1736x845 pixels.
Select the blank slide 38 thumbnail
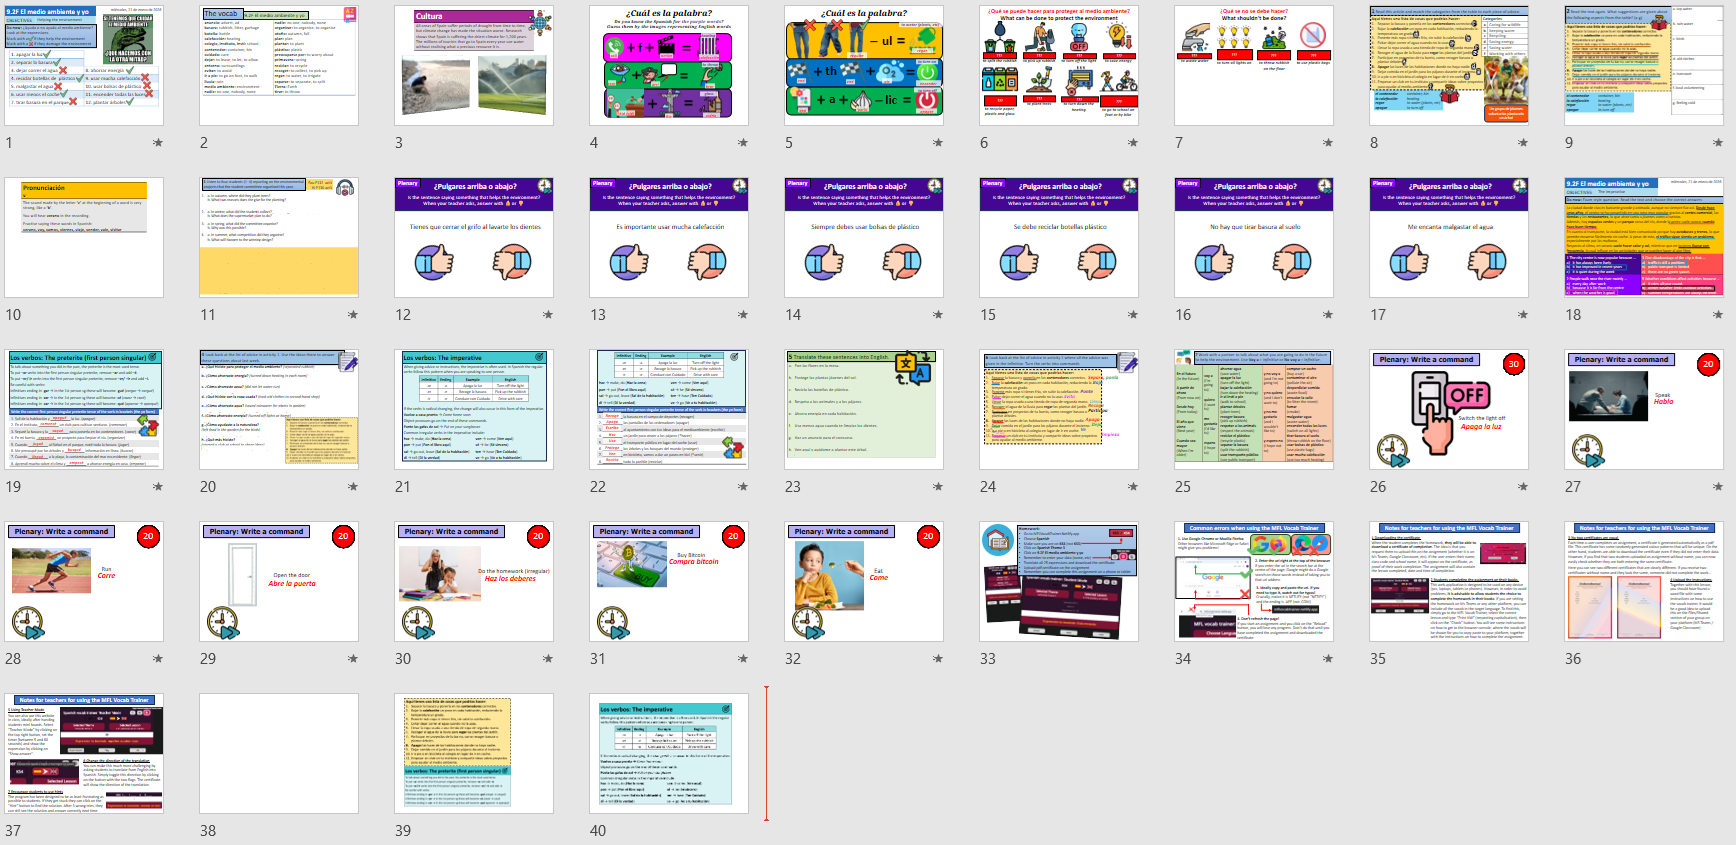279,753
